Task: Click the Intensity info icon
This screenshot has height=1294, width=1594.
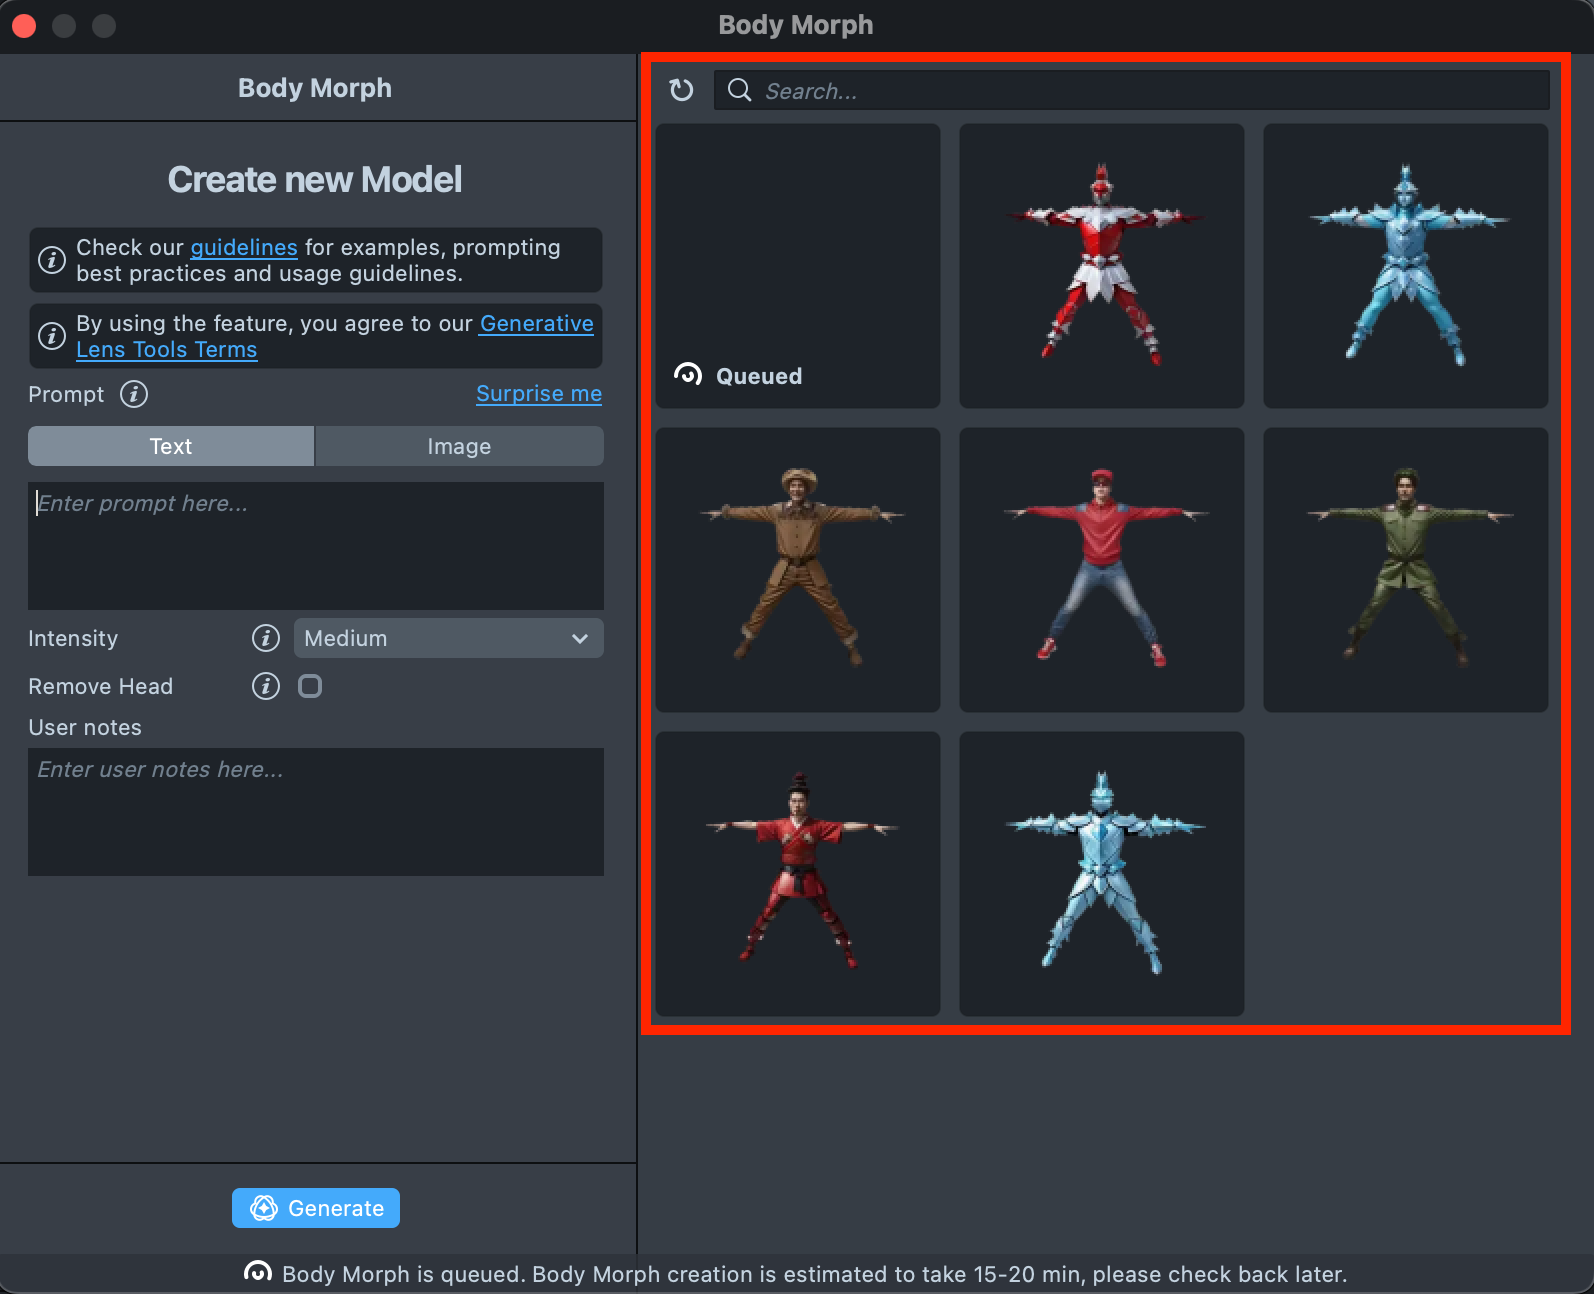Action: (x=266, y=638)
